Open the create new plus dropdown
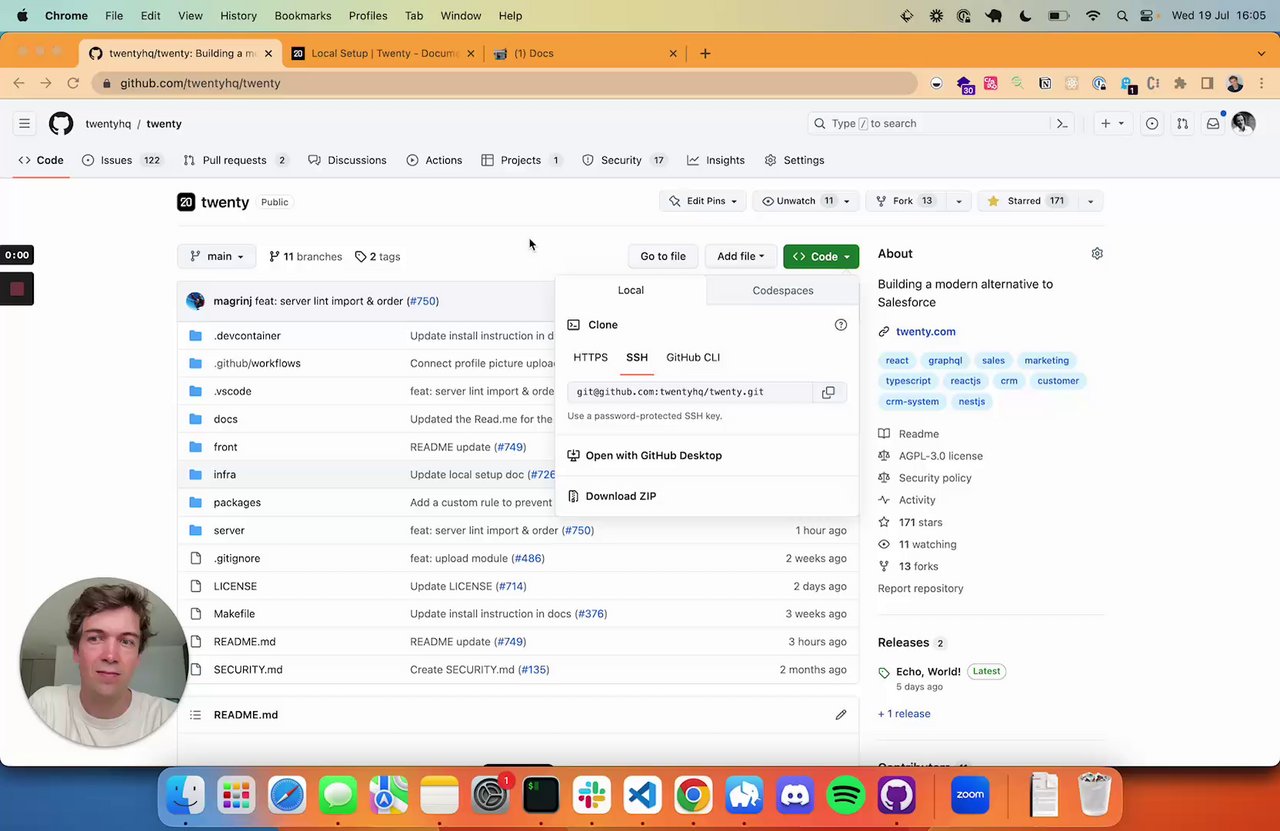This screenshot has width=1280, height=831. point(1112,123)
